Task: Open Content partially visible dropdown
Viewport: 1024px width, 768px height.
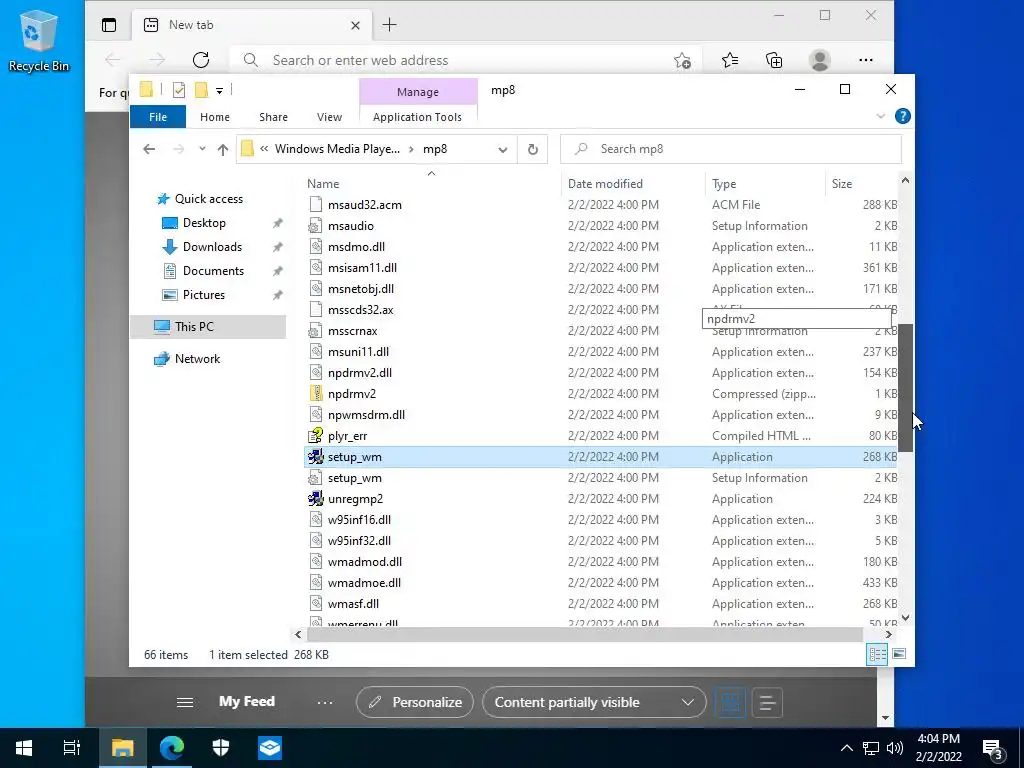Action: (594, 702)
